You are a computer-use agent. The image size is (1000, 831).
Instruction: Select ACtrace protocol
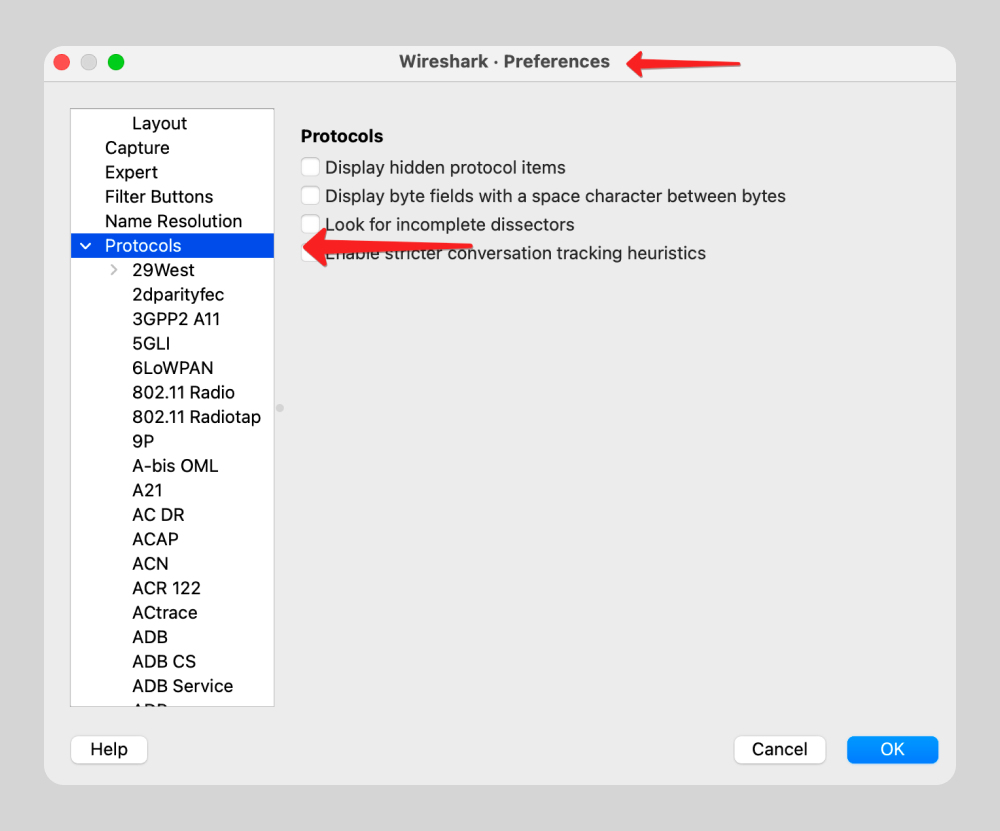(x=165, y=612)
